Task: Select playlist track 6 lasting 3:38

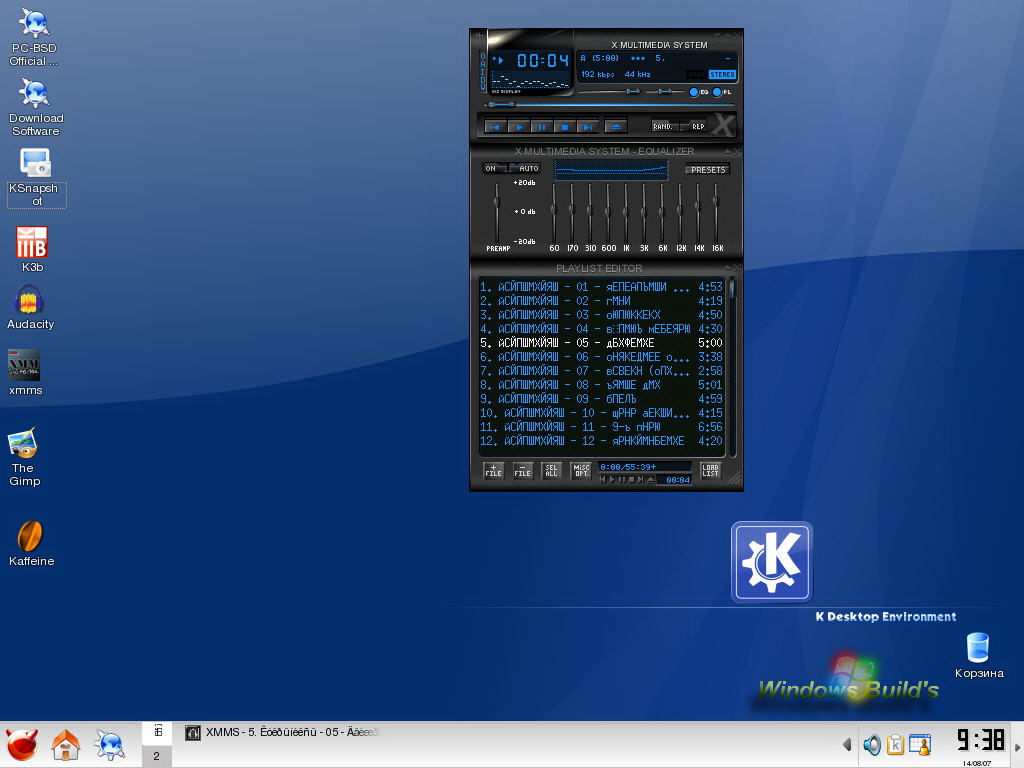Action: (601, 357)
